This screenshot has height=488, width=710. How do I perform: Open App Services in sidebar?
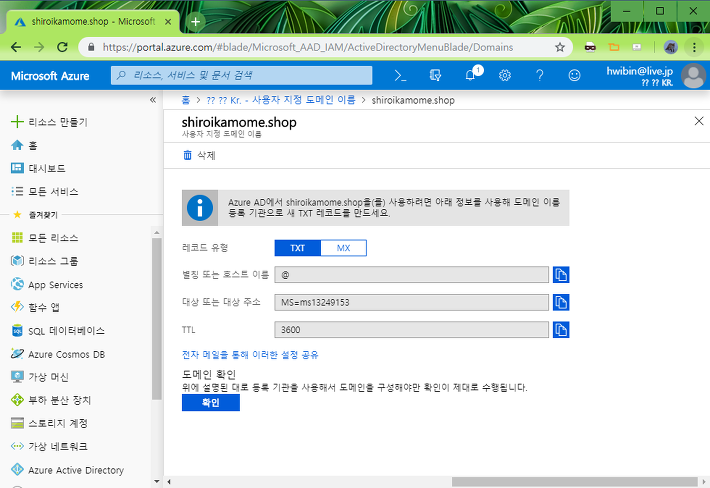point(47,284)
